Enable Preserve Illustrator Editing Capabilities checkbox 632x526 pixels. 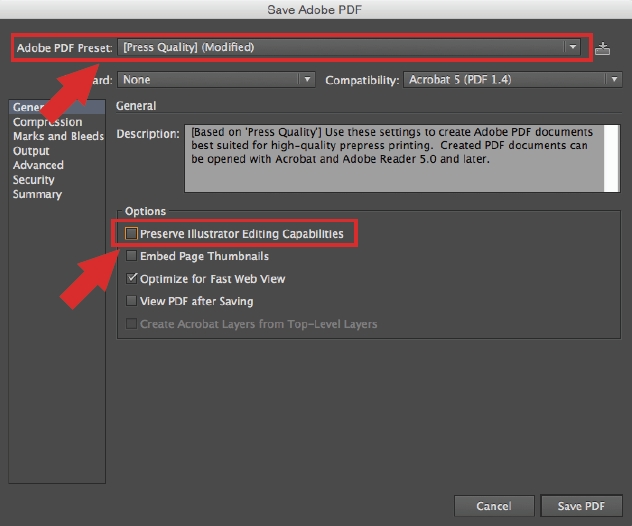132,234
